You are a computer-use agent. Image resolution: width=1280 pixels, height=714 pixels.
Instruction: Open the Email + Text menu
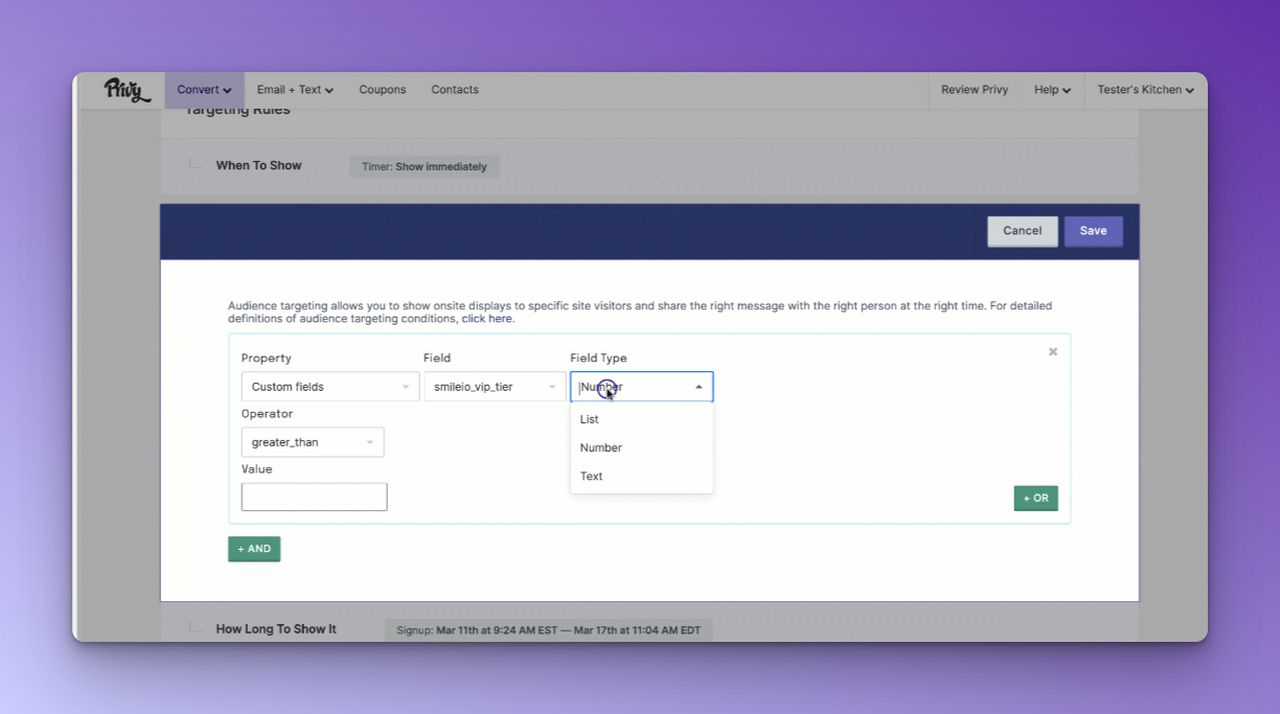[x=295, y=90]
